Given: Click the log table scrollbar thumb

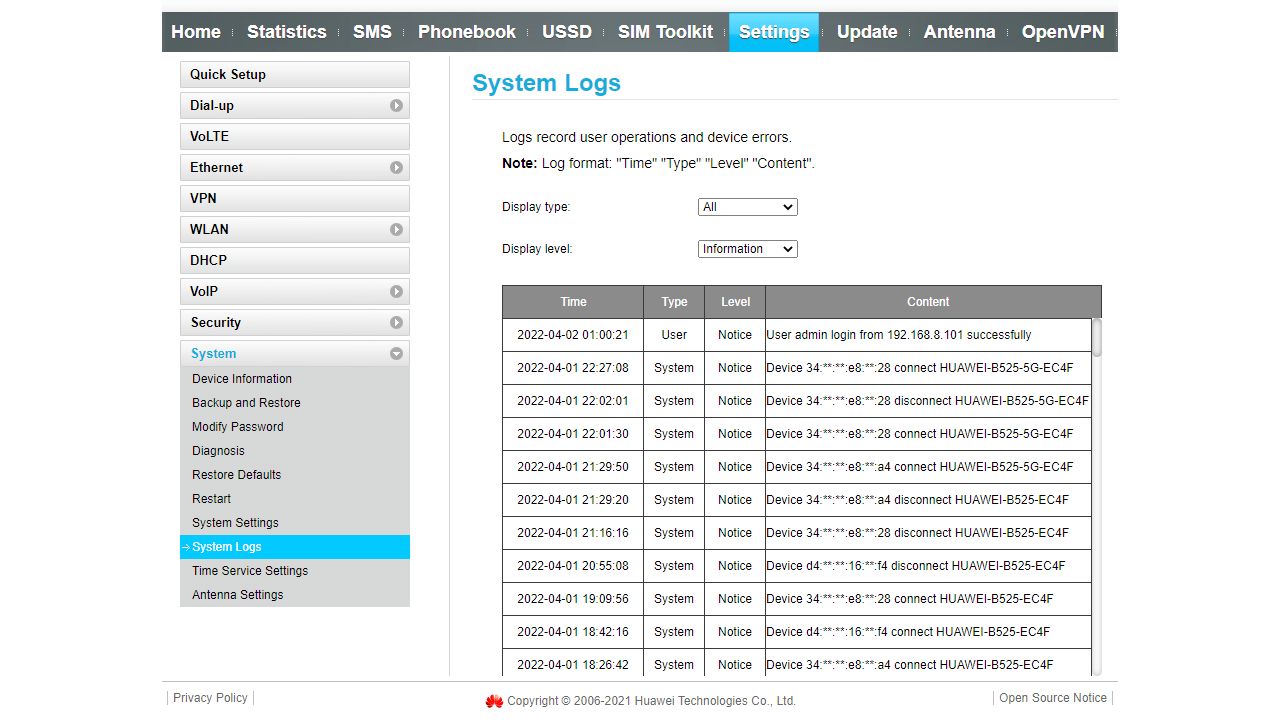Looking at the screenshot, I should 1097,337.
